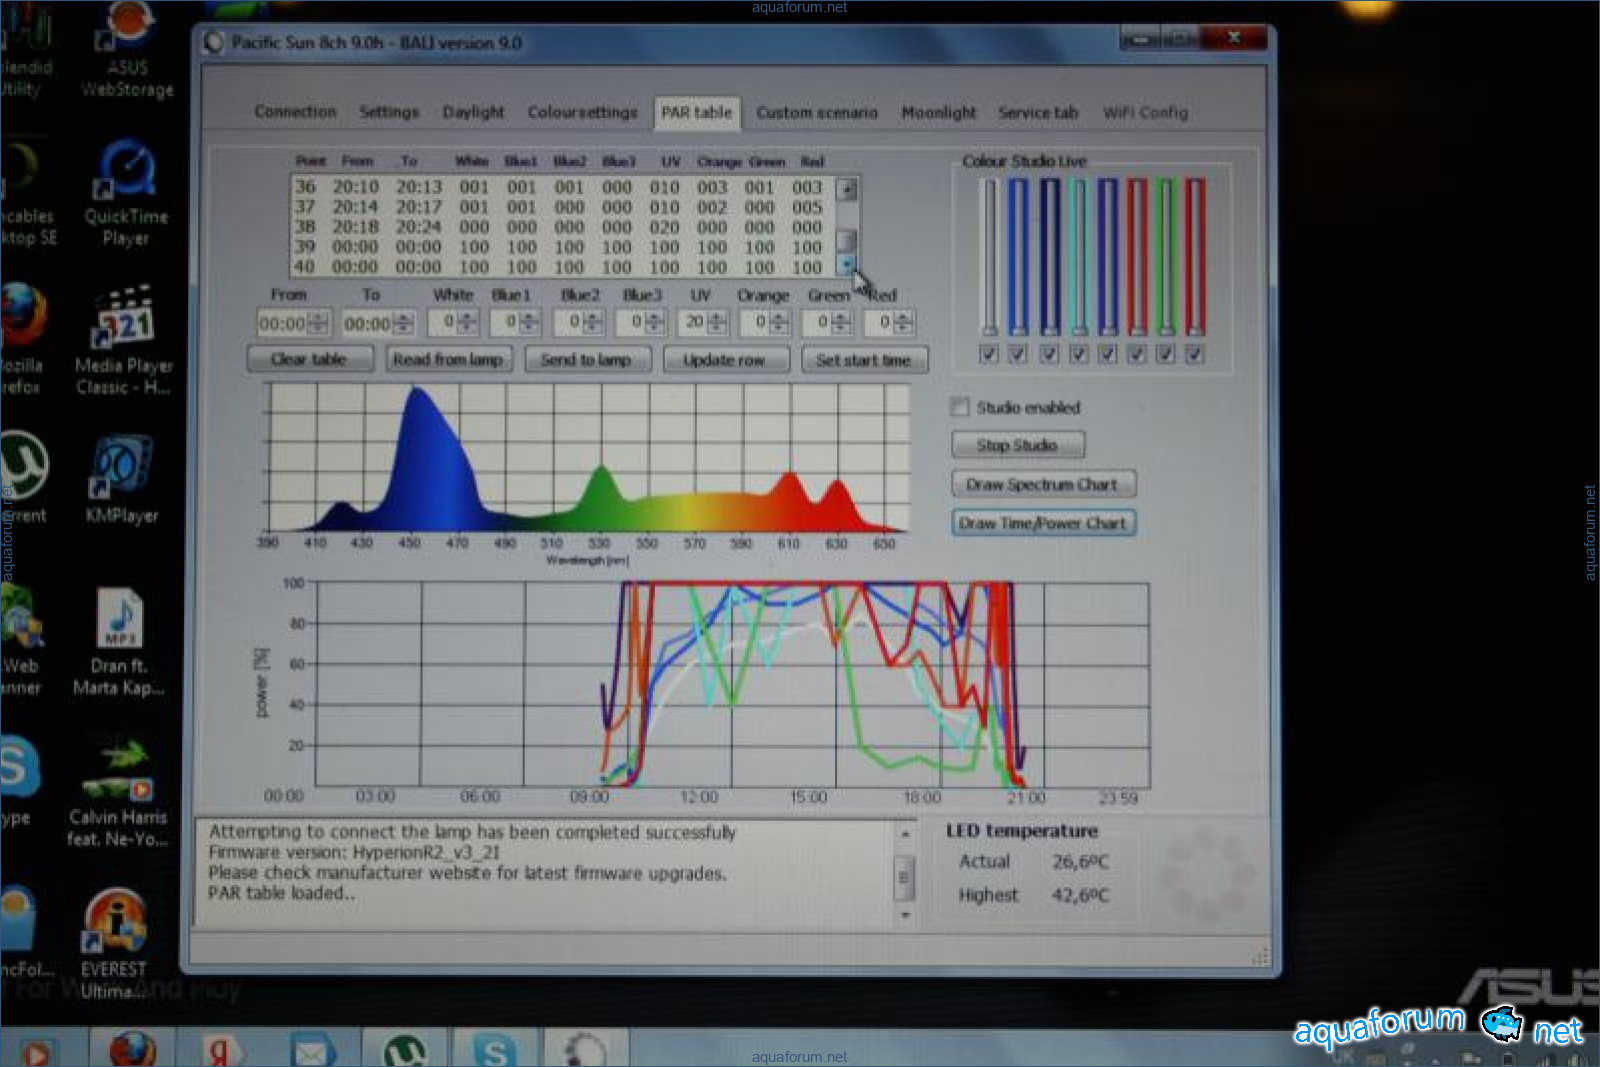This screenshot has width=1600, height=1067.
Task: Click the White value input field
Action: point(444,322)
